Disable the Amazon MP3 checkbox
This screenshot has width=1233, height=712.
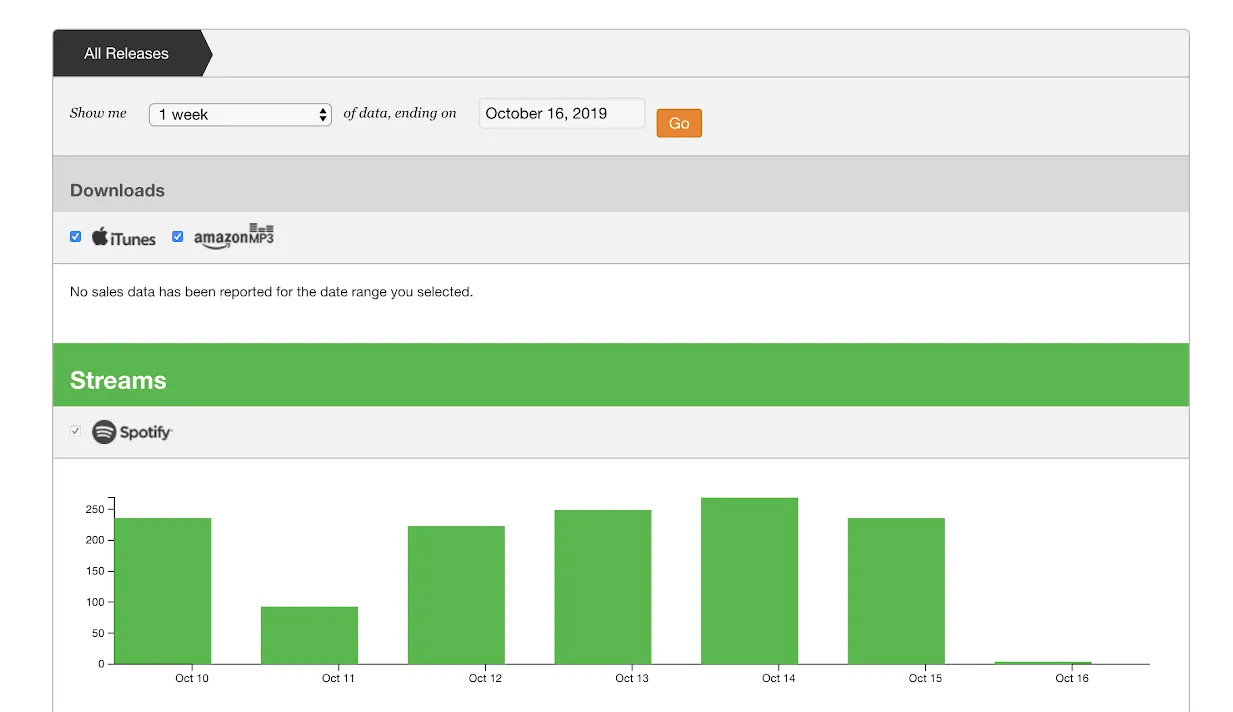[178, 236]
